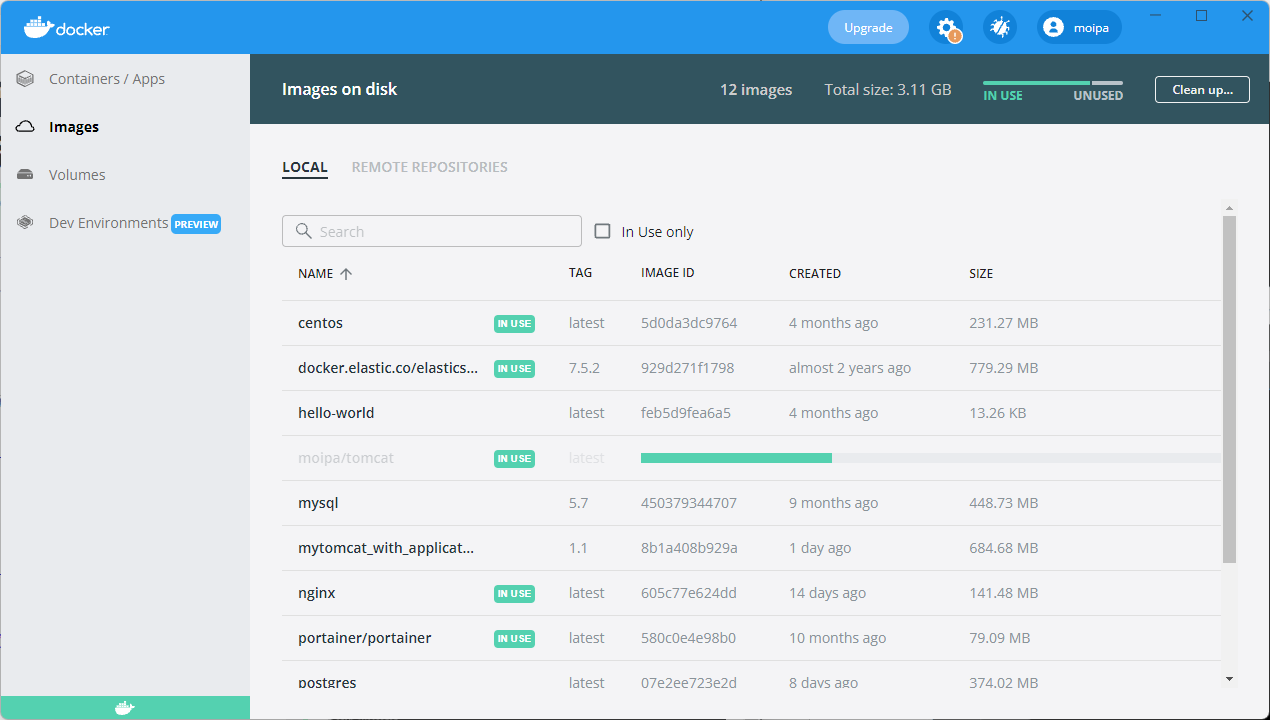Click the IMAGE ID column header

pos(667,274)
